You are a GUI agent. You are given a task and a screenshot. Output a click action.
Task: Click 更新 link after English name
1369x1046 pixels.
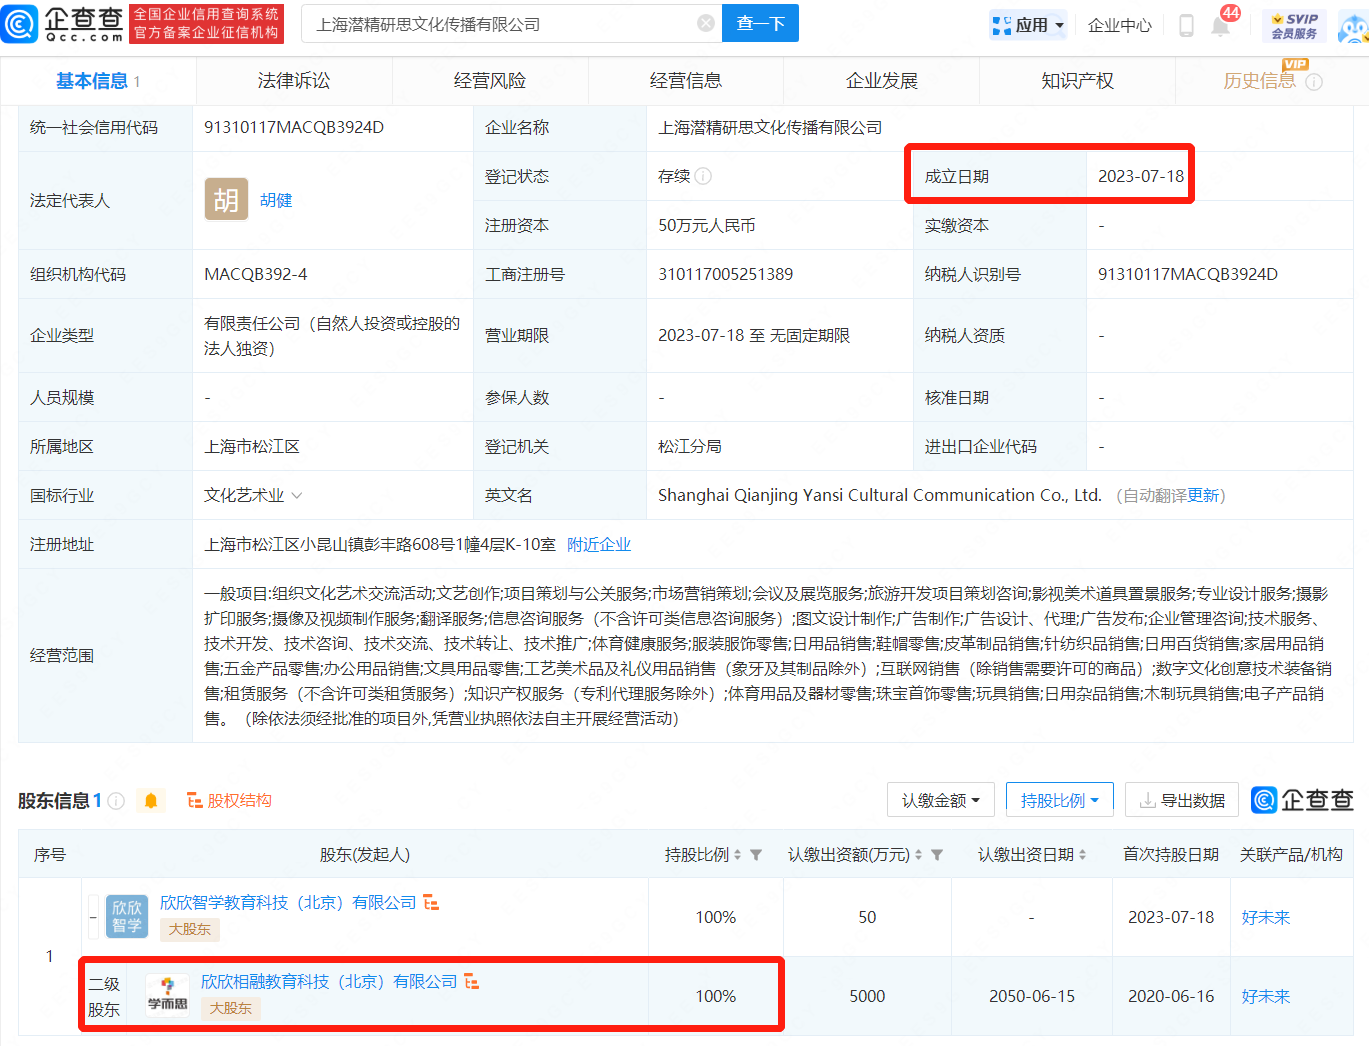1204,495
